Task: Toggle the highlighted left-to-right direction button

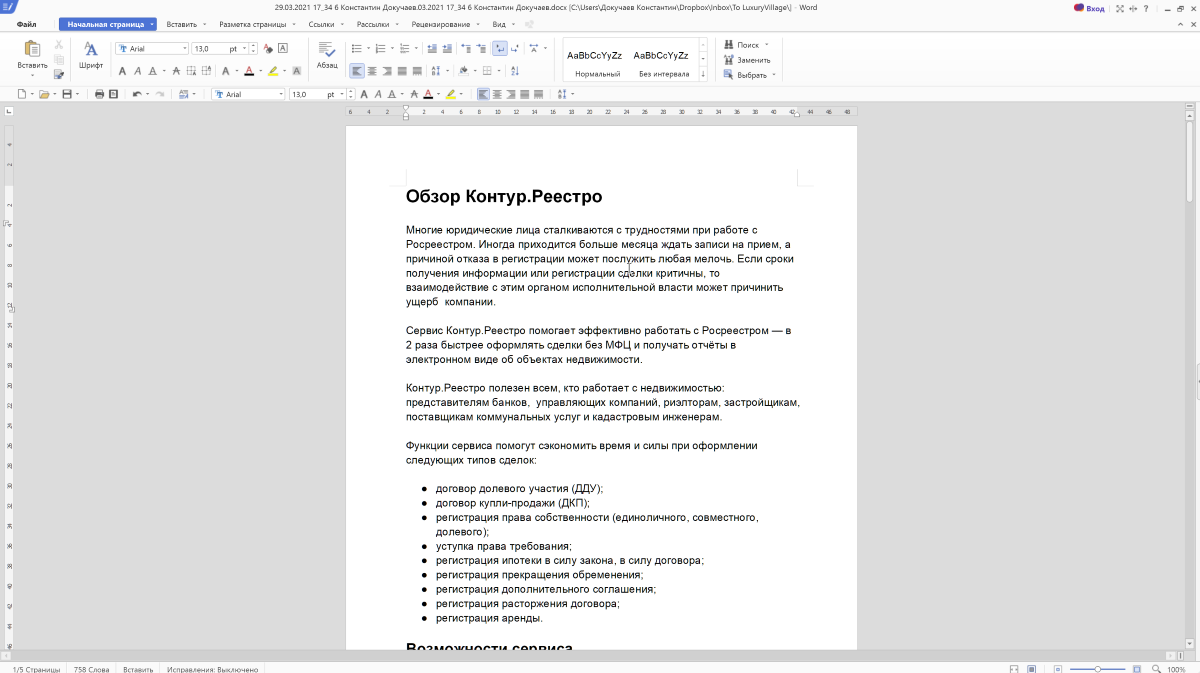Action: pos(500,48)
